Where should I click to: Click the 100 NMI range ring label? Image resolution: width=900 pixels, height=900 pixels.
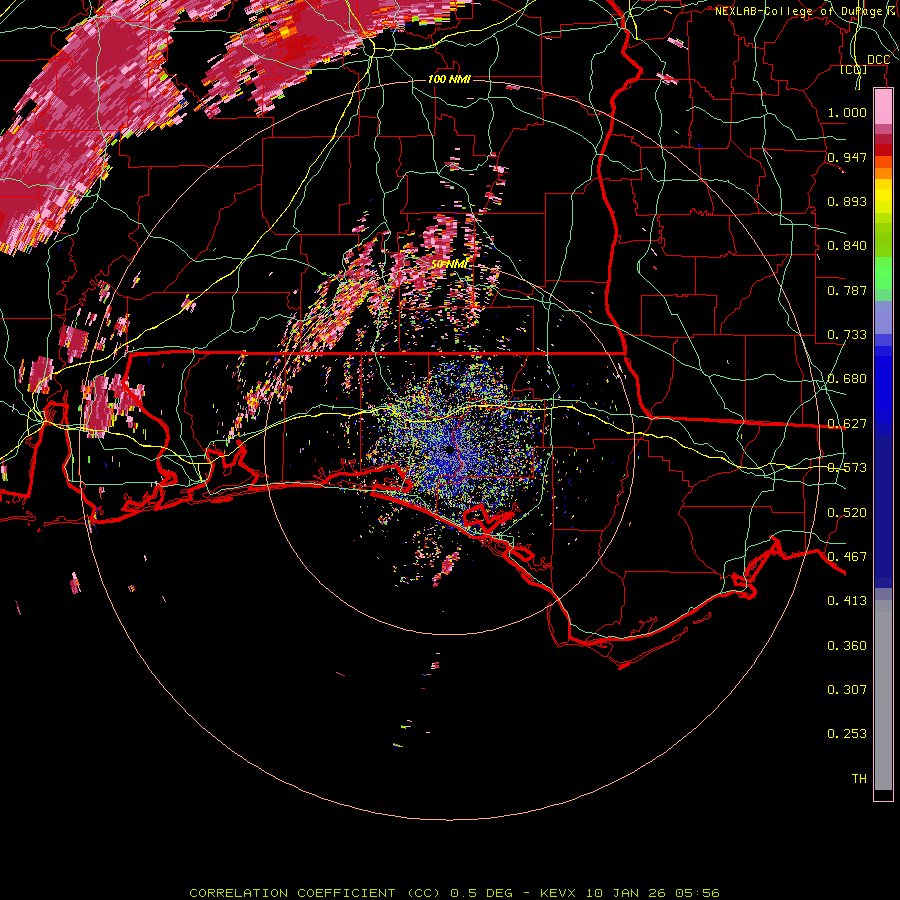449,79
